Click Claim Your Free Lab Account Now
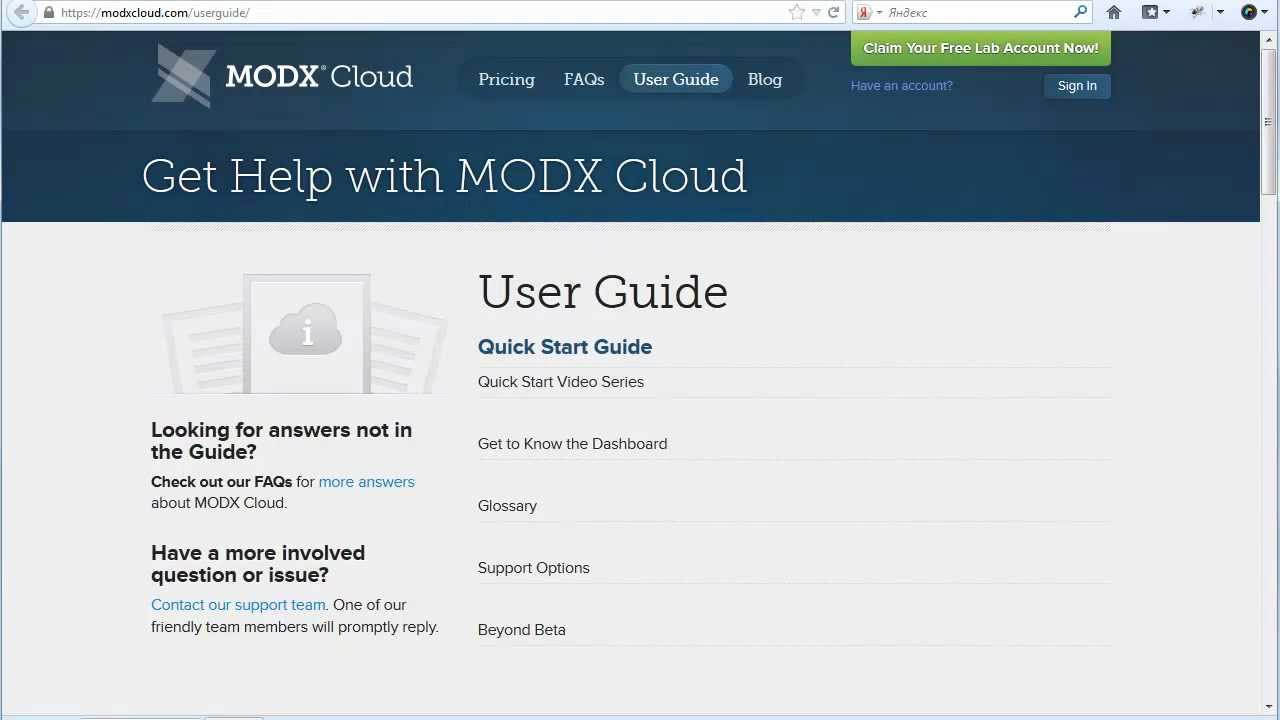The width and height of the screenshot is (1280, 720). (980, 48)
